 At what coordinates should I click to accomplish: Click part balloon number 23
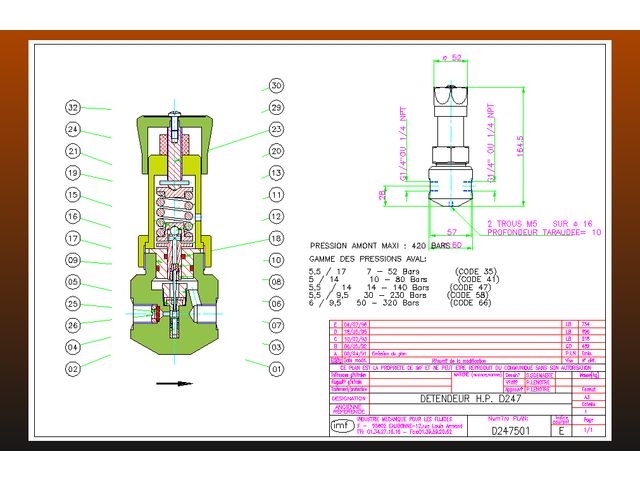coord(276,129)
